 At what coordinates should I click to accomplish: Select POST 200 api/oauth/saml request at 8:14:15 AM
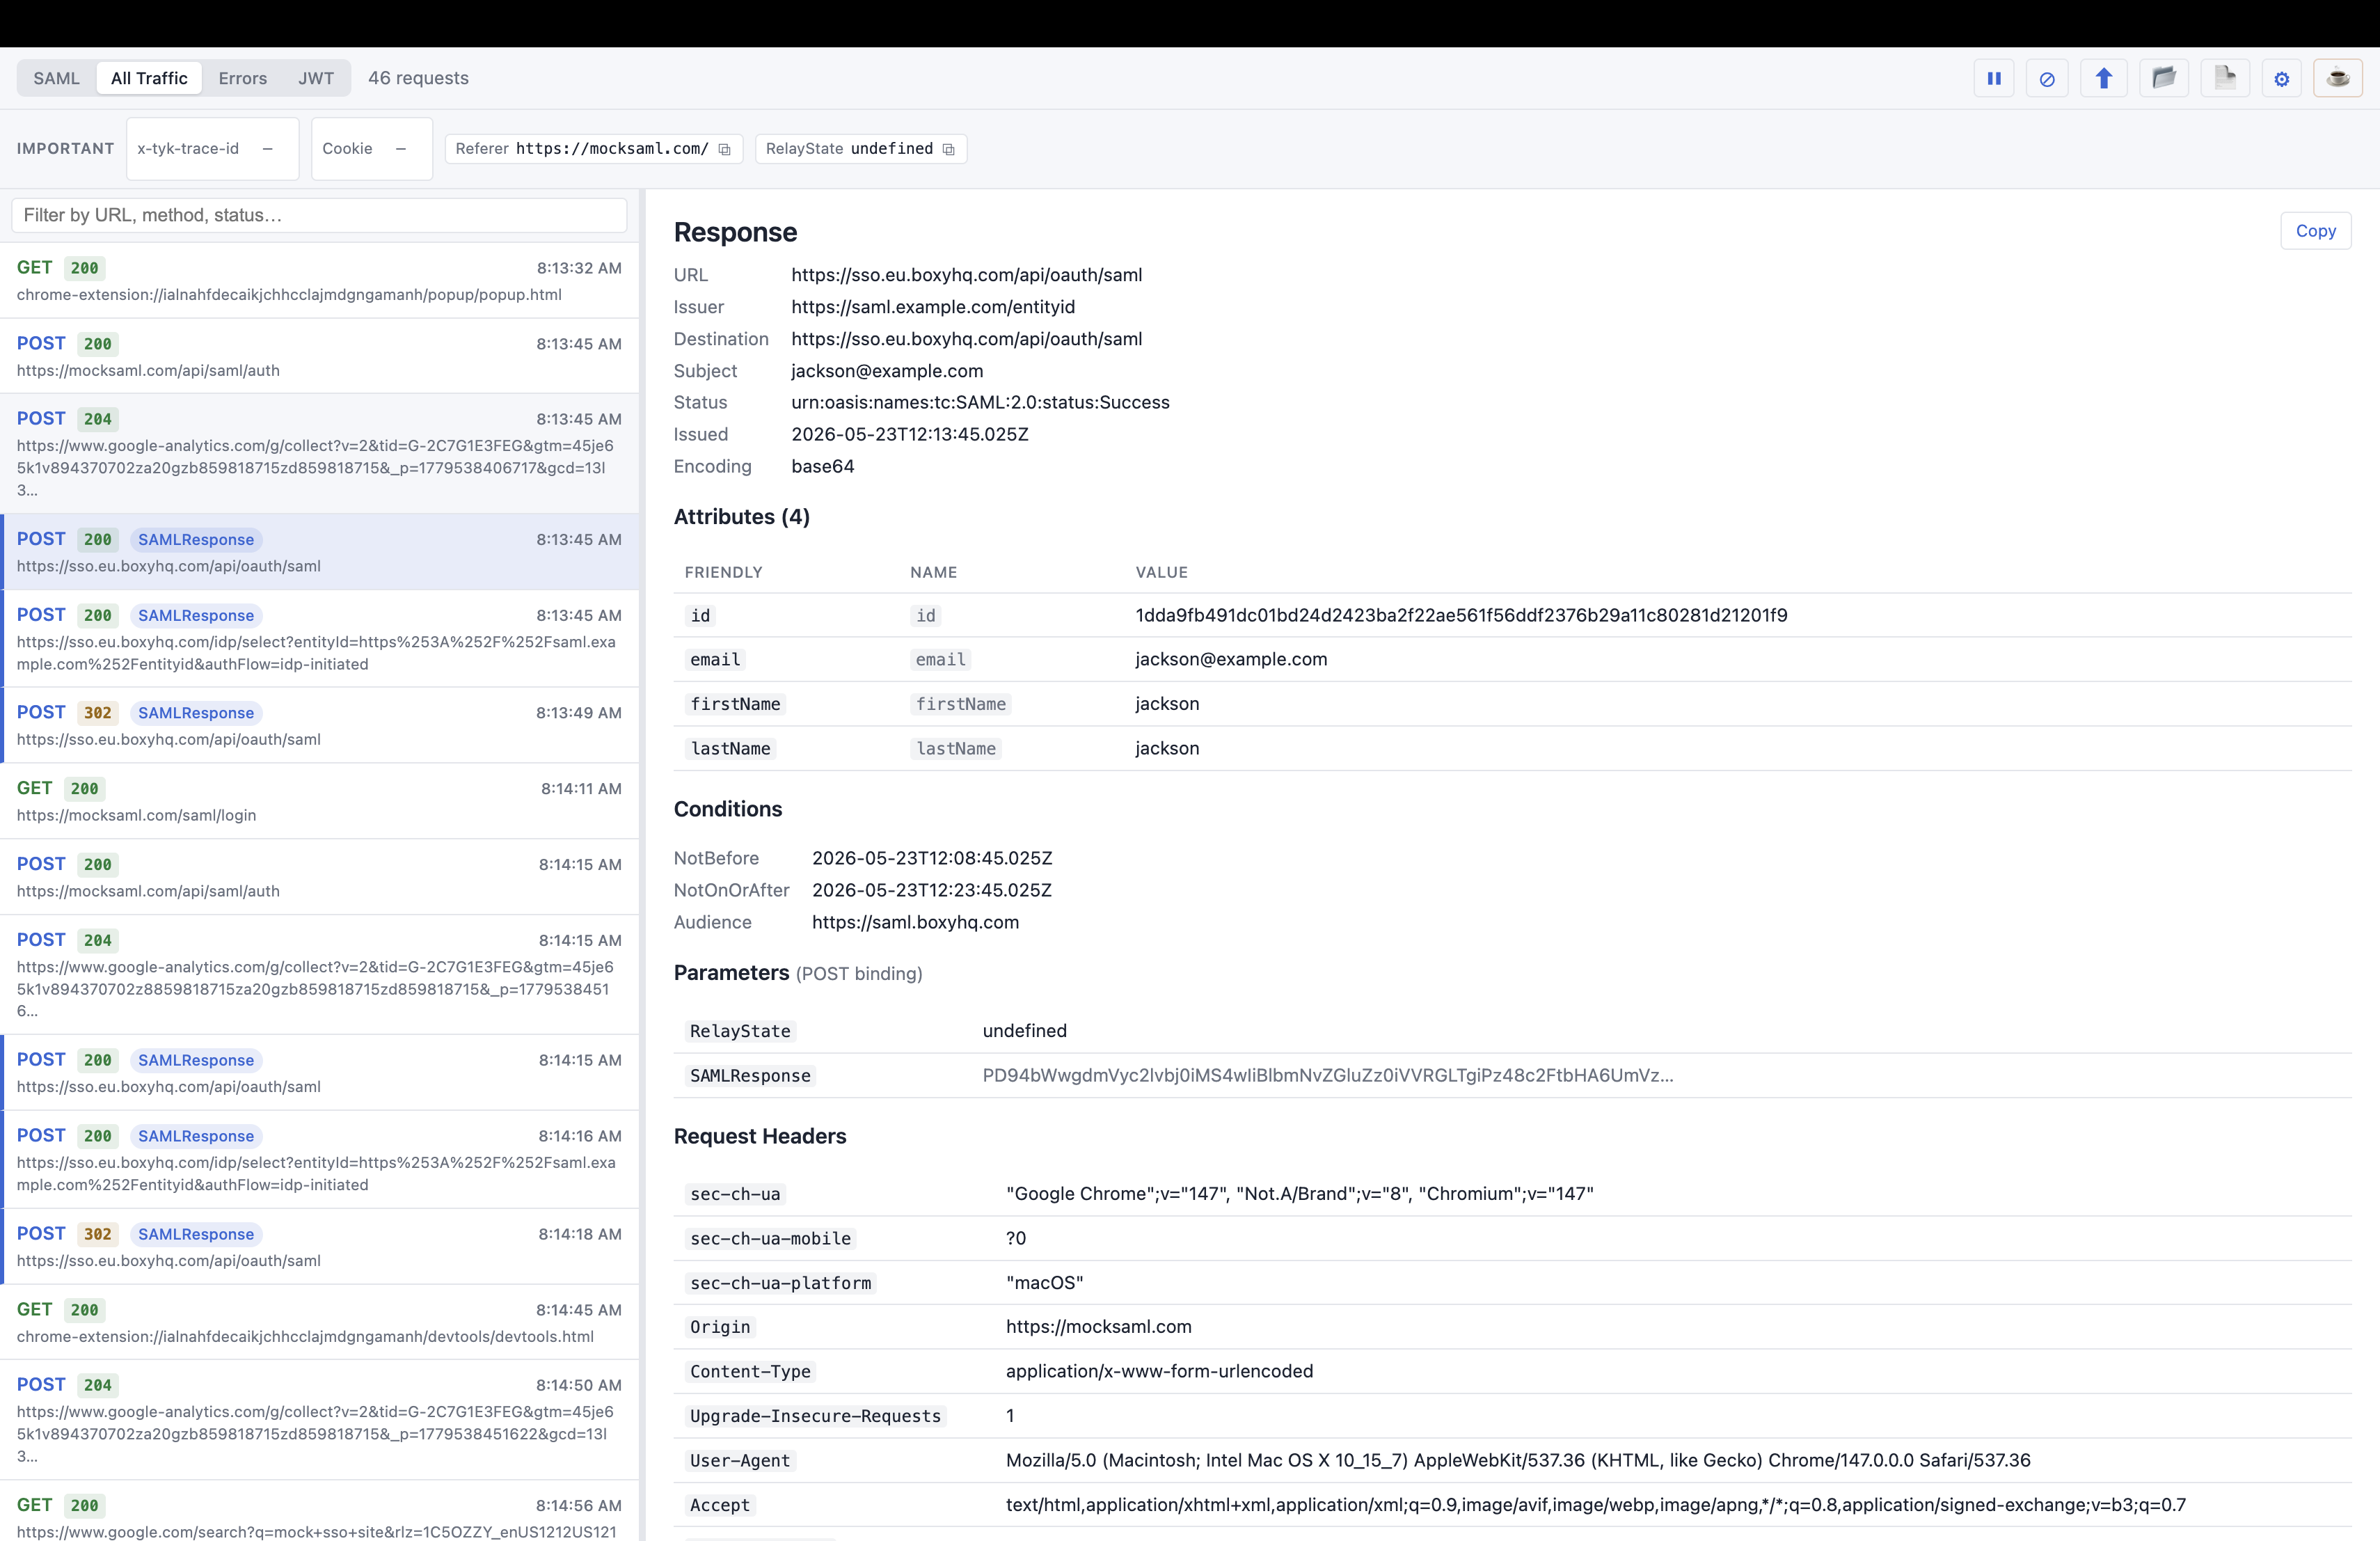tap(319, 1072)
